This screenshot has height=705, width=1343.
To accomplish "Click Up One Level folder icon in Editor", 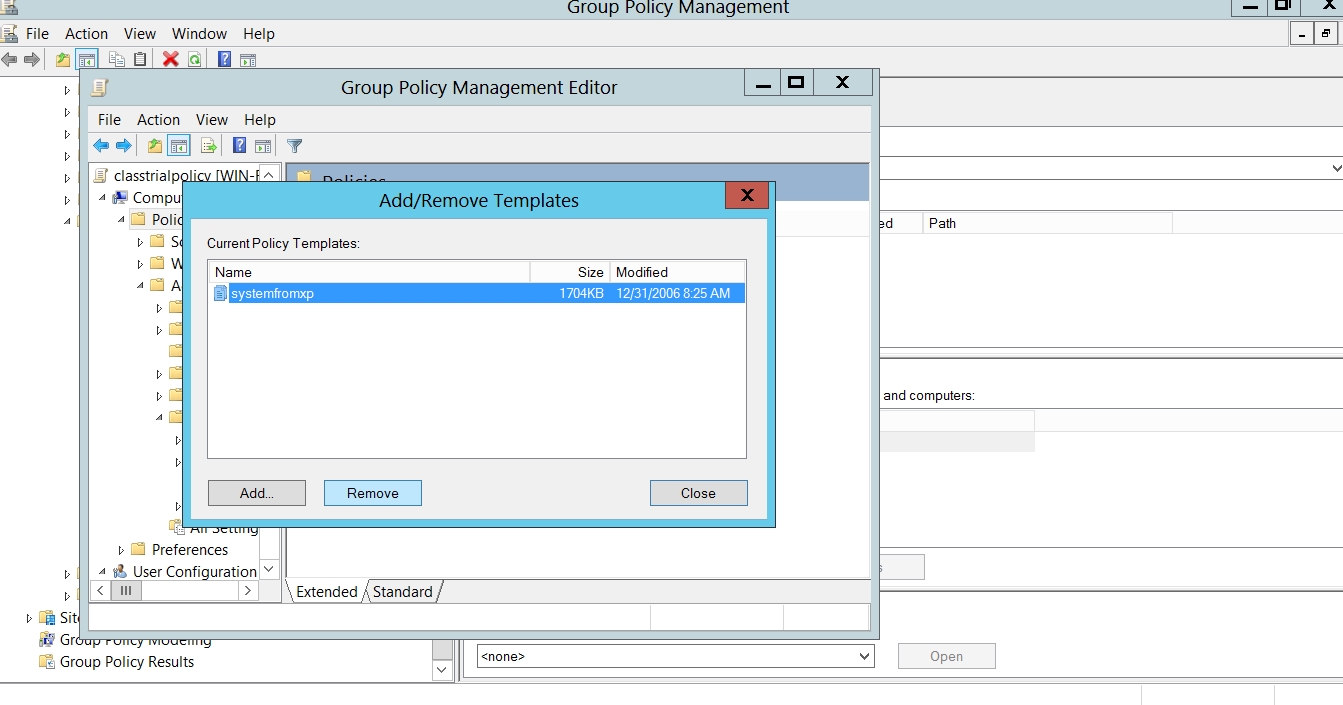I will pos(154,146).
